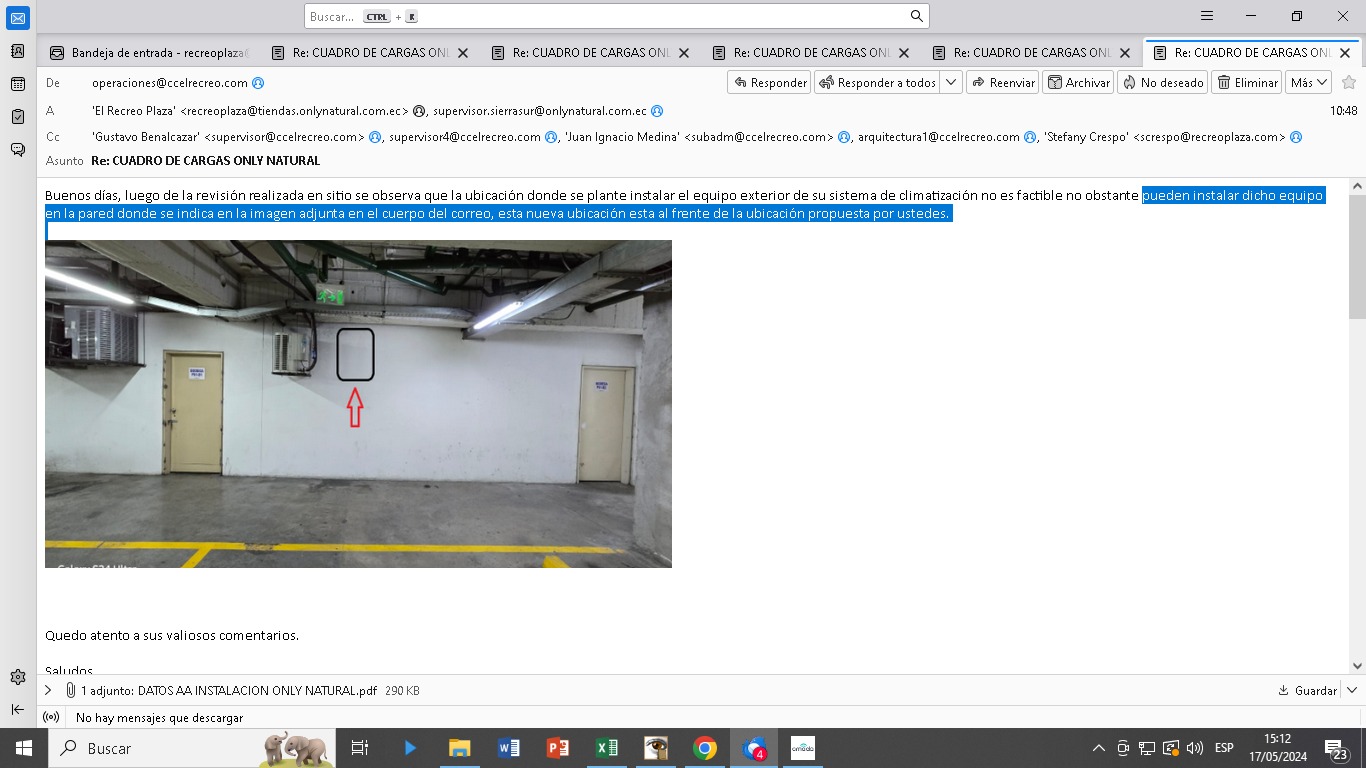Click text 'Quedo atento a sus valiosos comentarios.'
1366x768 pixels.
click(x=172, y=635)
